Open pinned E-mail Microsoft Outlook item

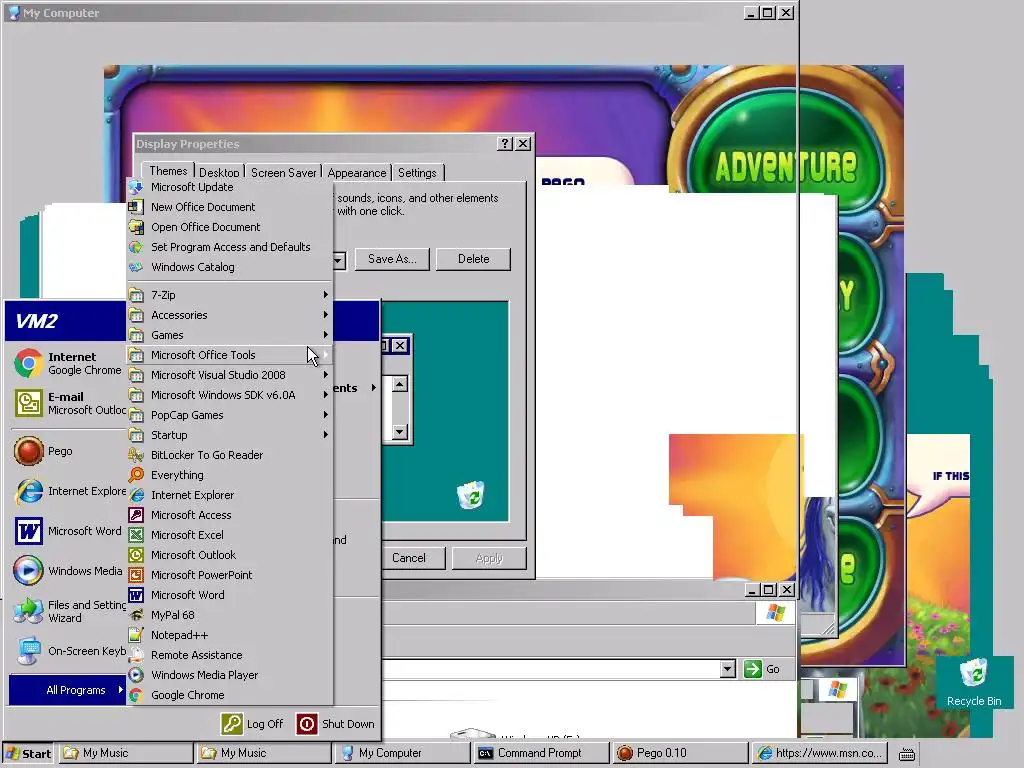pyautogui.click(x=68, y=403)
